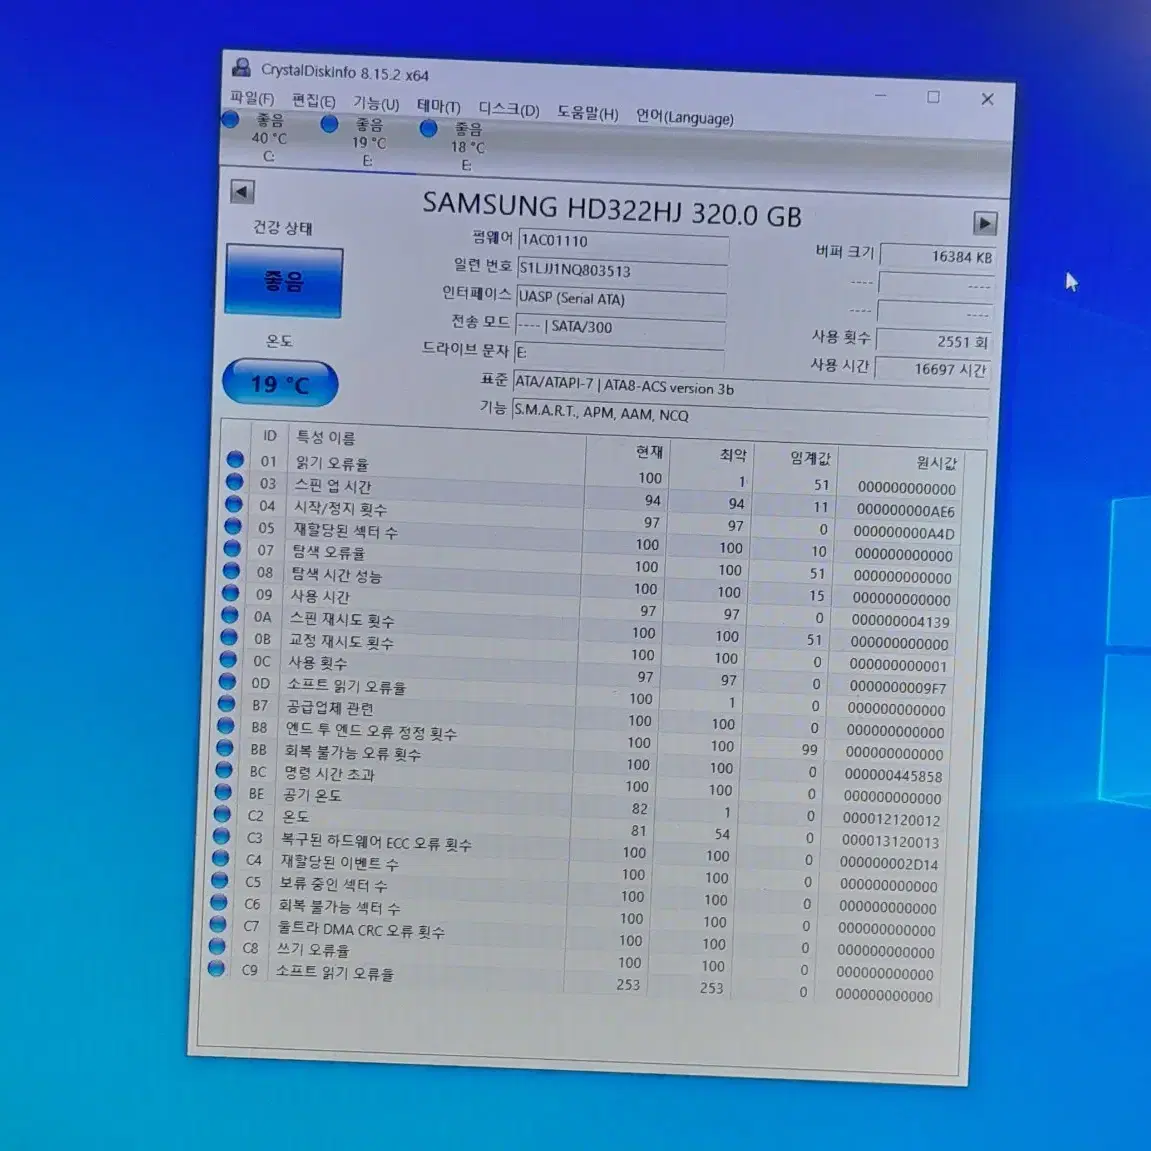Click the status dot for ID 09
Viewport: 1151px width, 1151px height.
pos(230,592)
